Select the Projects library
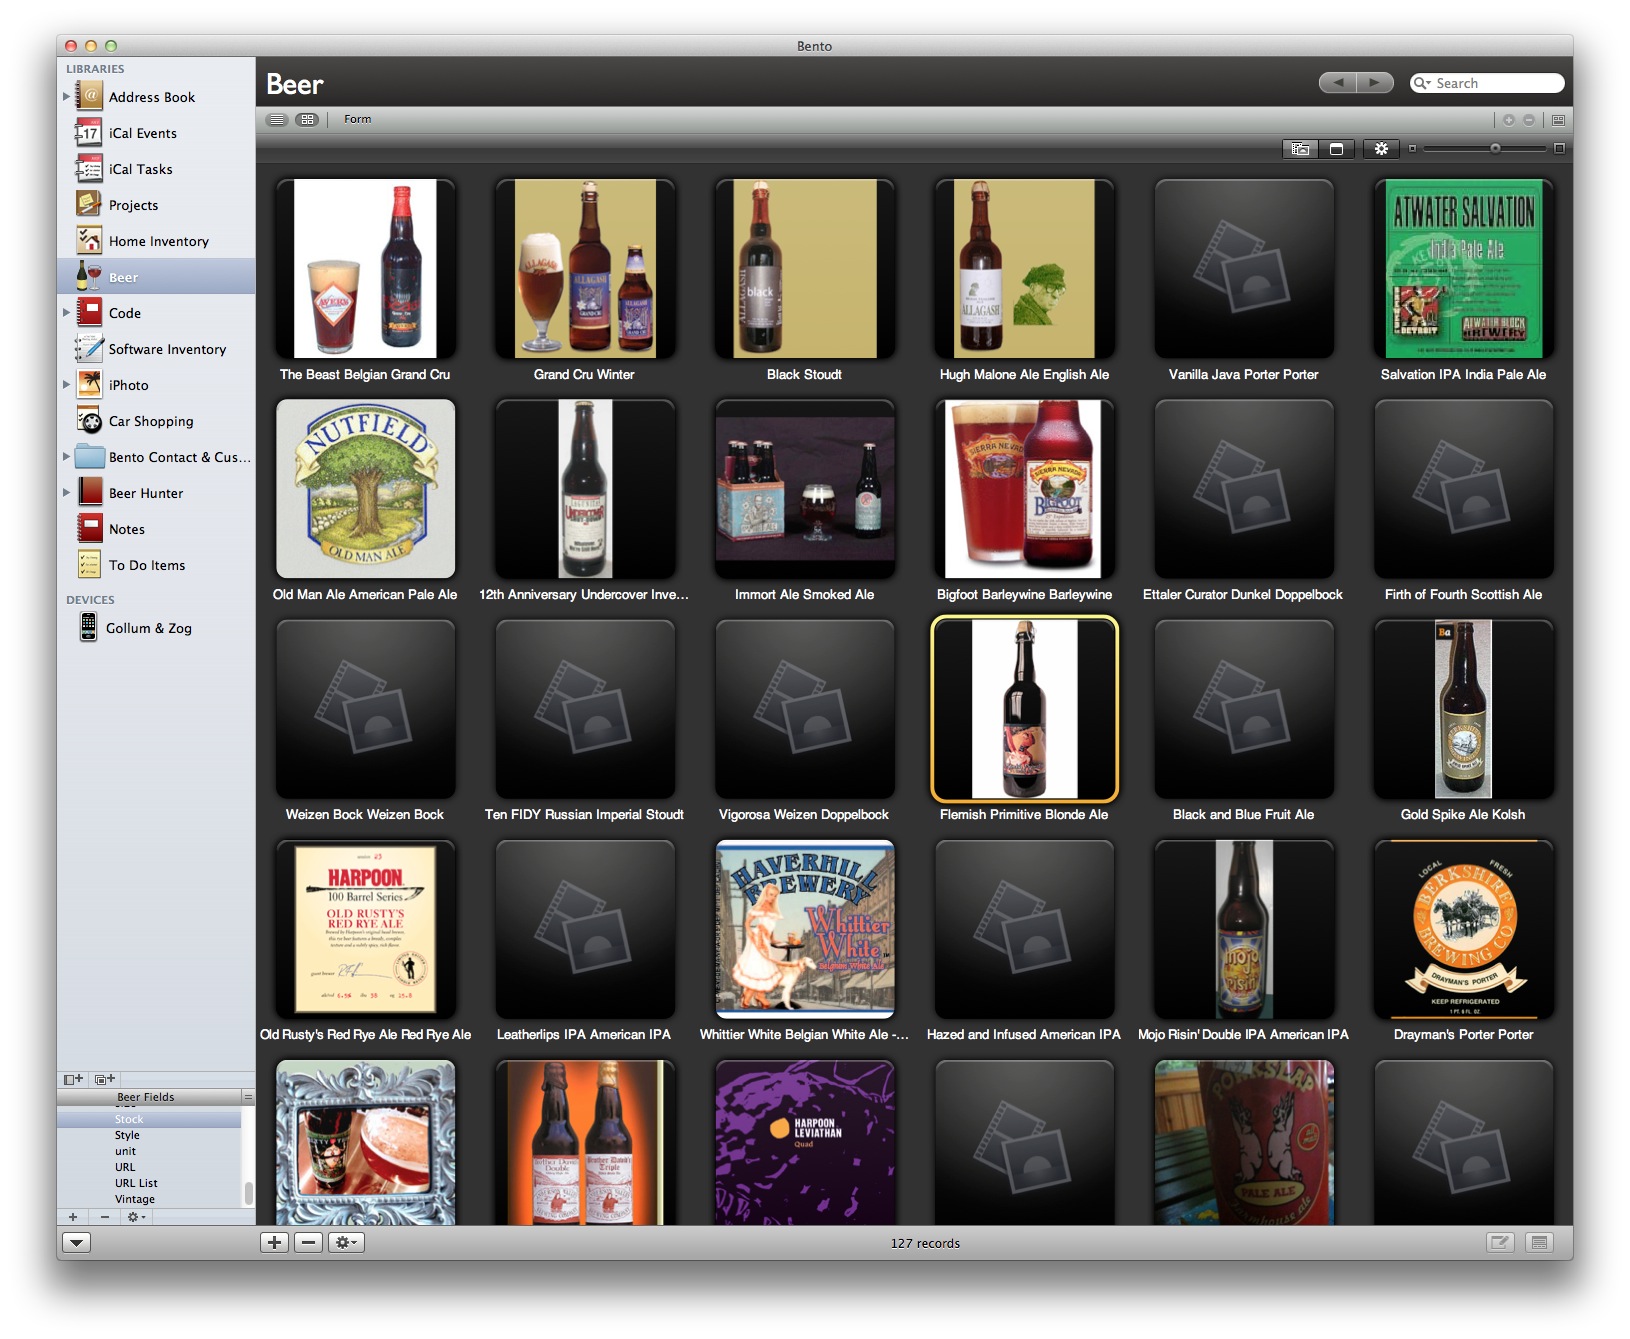Image resolution: width=1630 pixels, height=1339 pixels. 155,205
